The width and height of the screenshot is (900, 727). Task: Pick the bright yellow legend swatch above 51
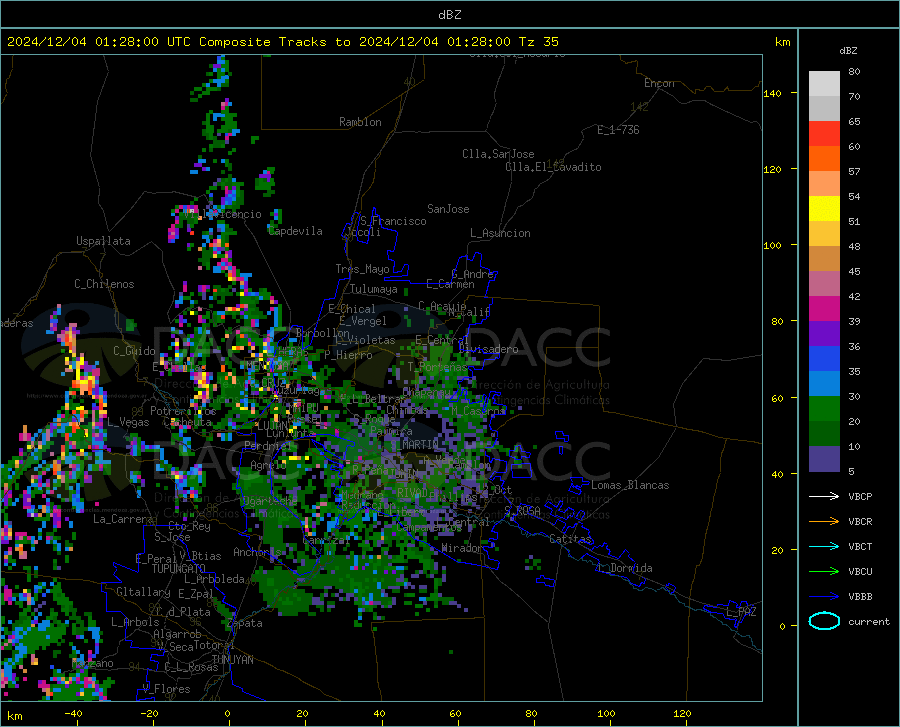(x=824, y=209)
